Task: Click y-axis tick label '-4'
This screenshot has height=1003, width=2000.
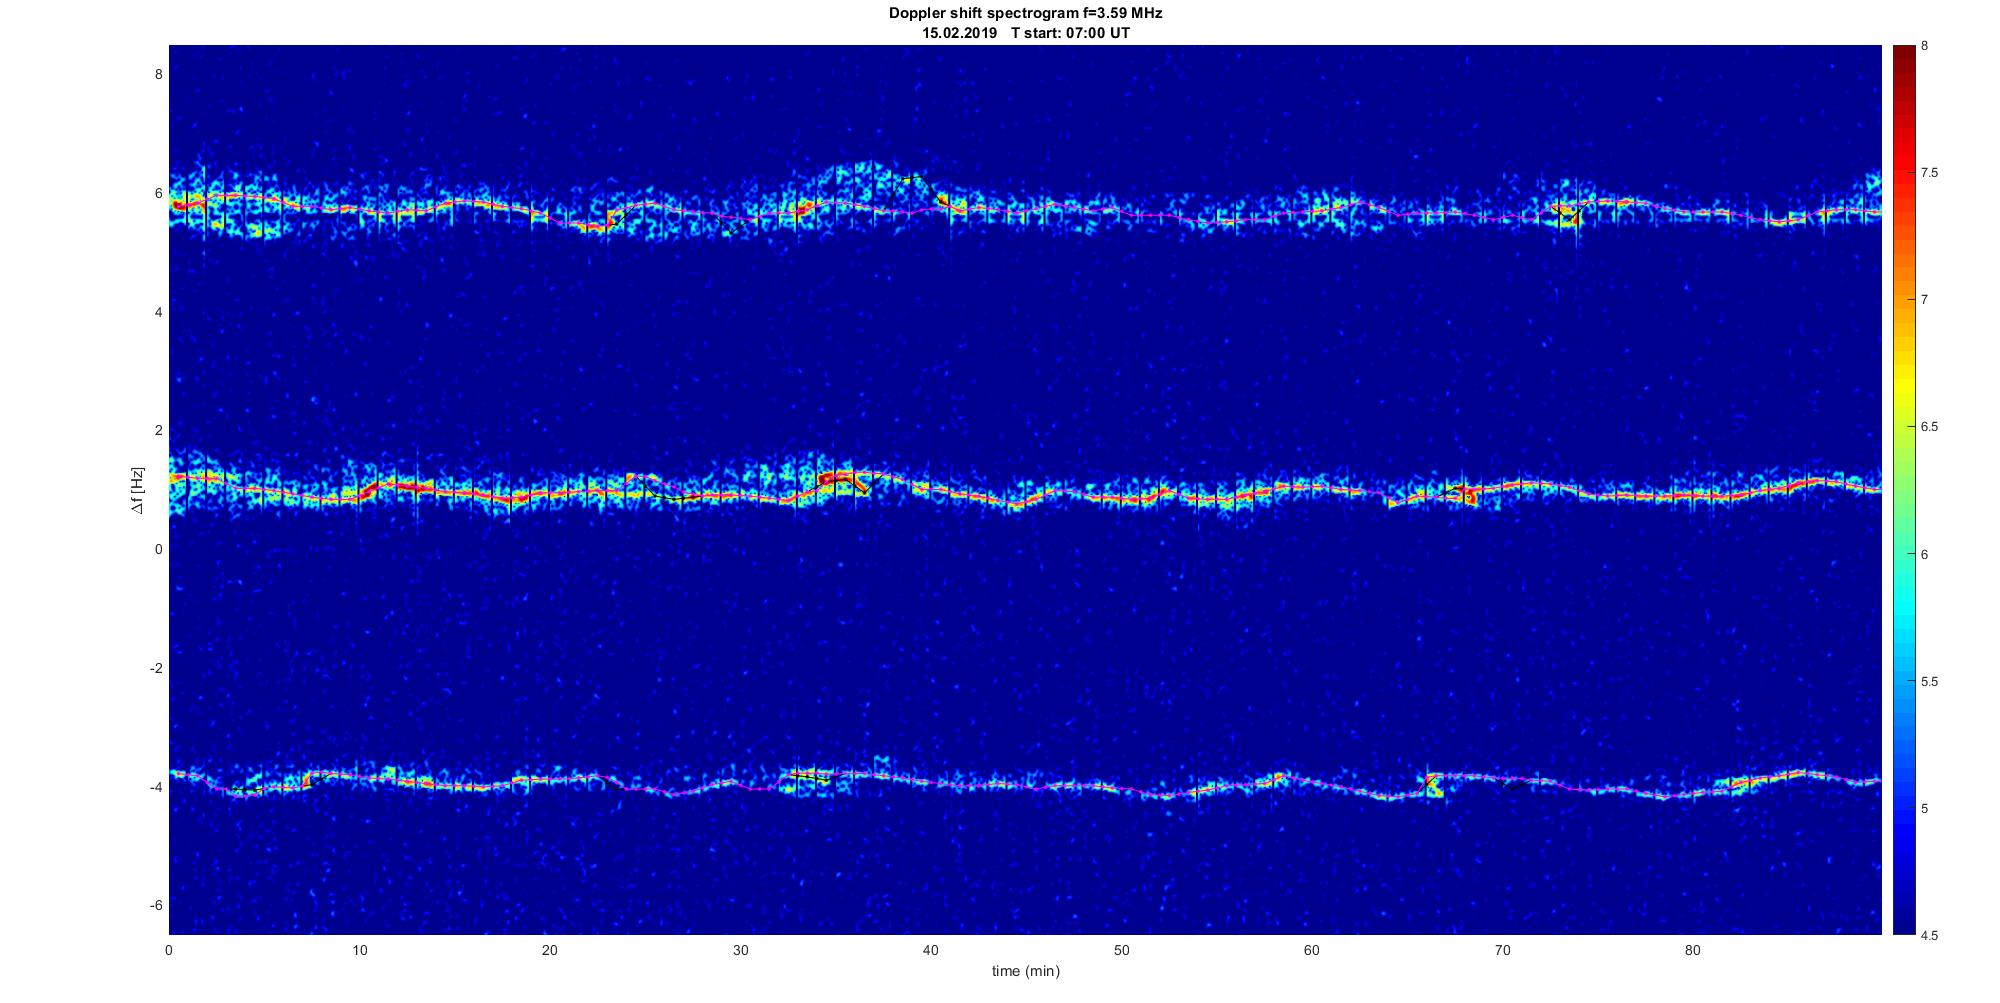Action: click(x=155, y=787)
